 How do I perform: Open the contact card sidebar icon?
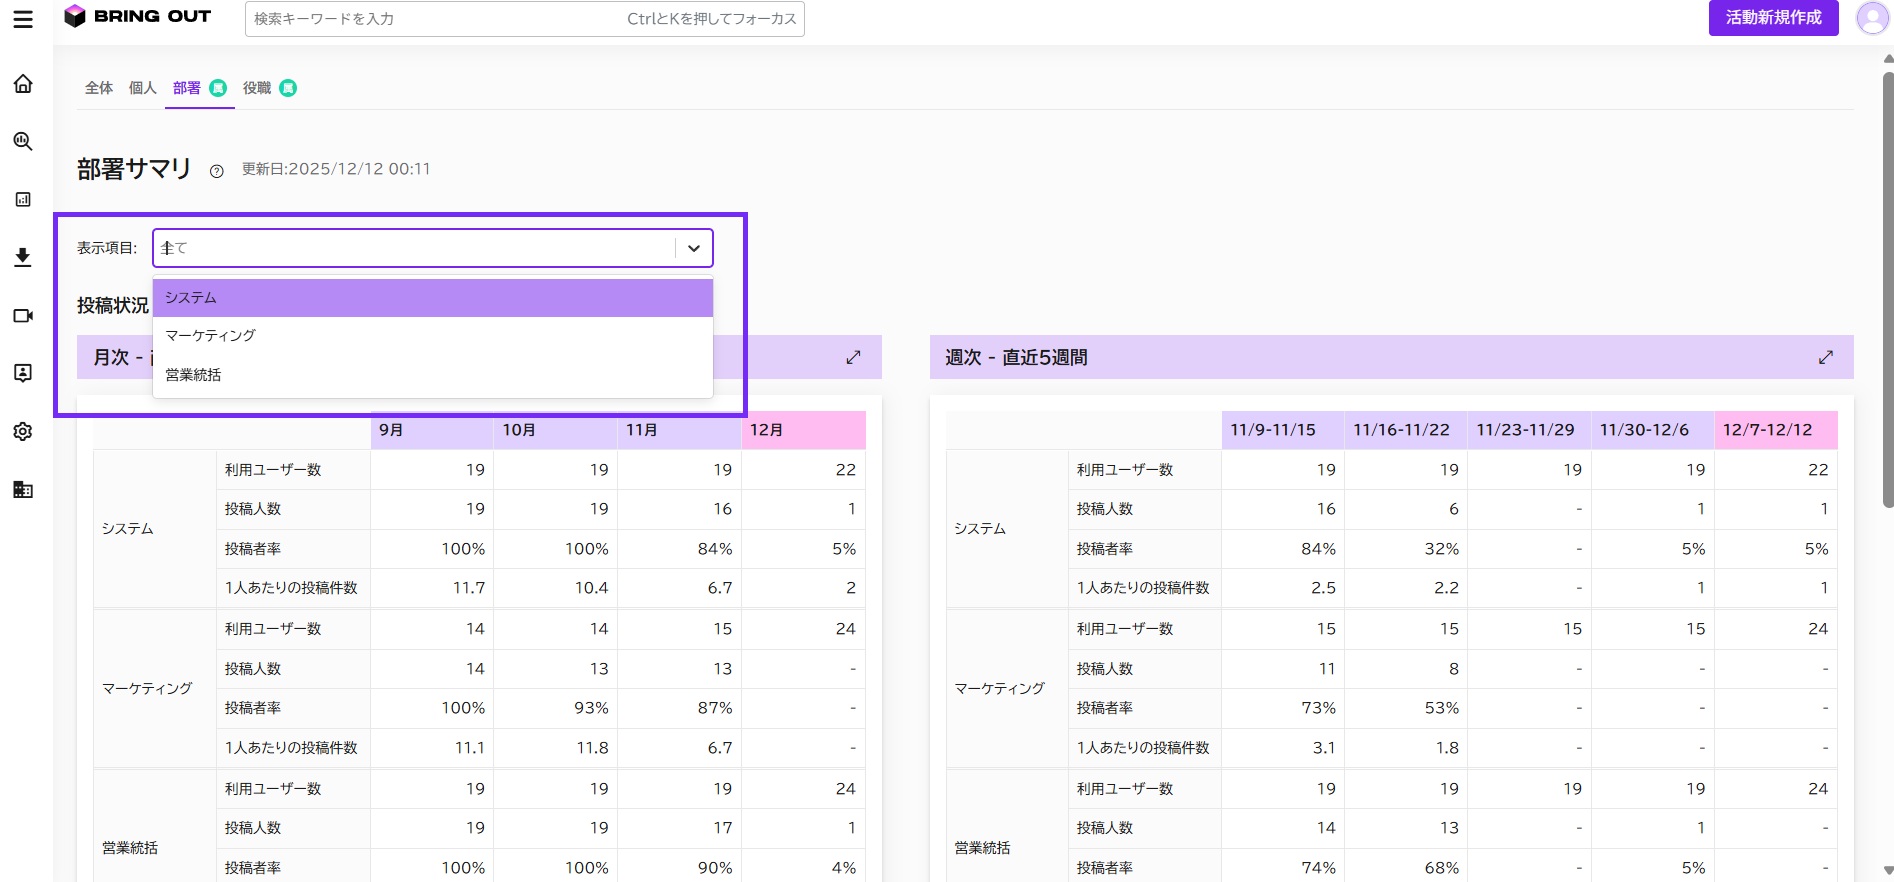coord(23,373)
